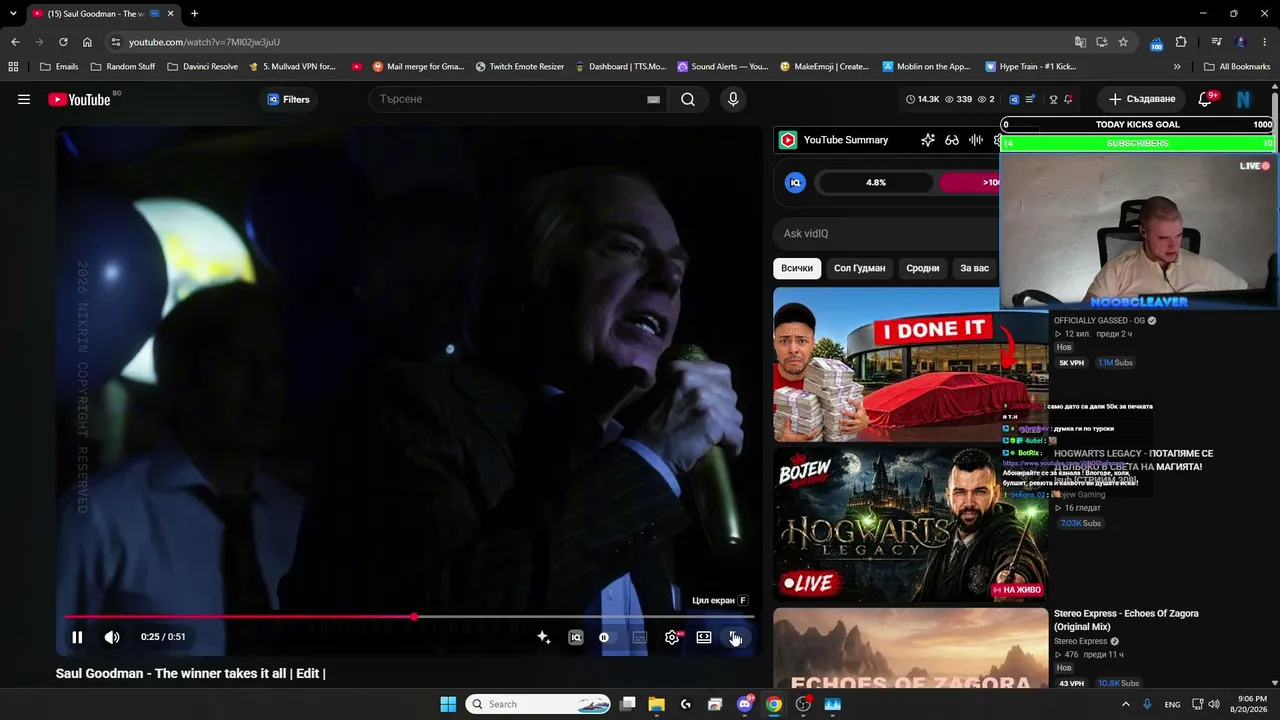Click the vidIQ alert bell in the stats bar
1280x720 pixels.
pos(1068,99)
